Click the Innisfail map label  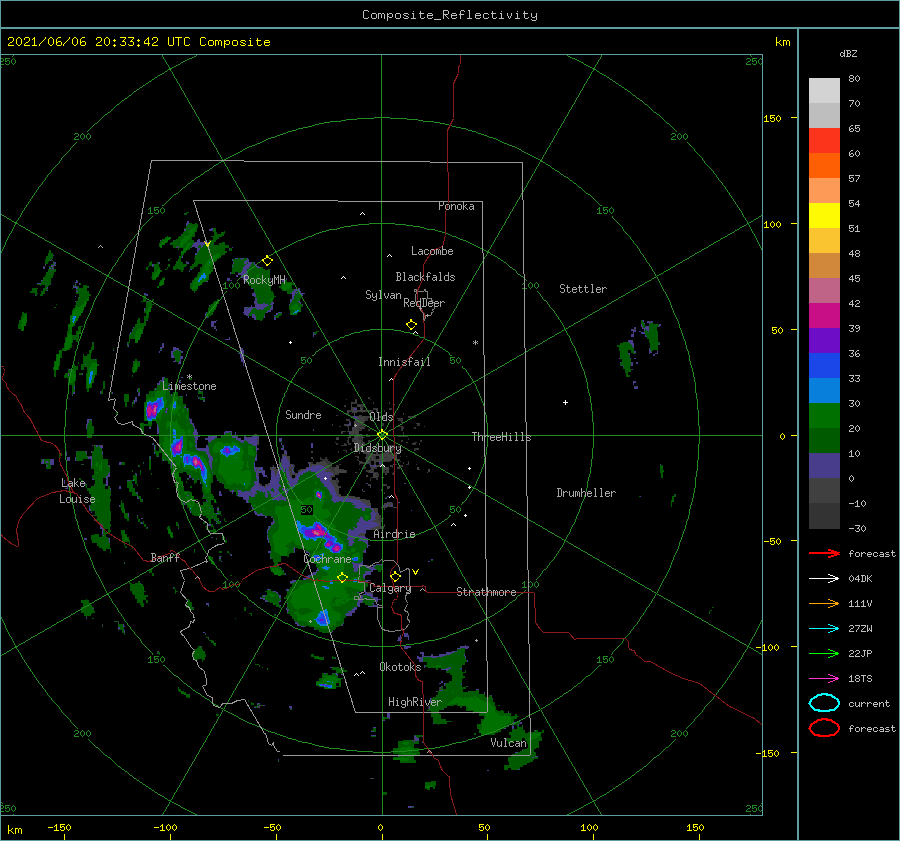point(404,362)
